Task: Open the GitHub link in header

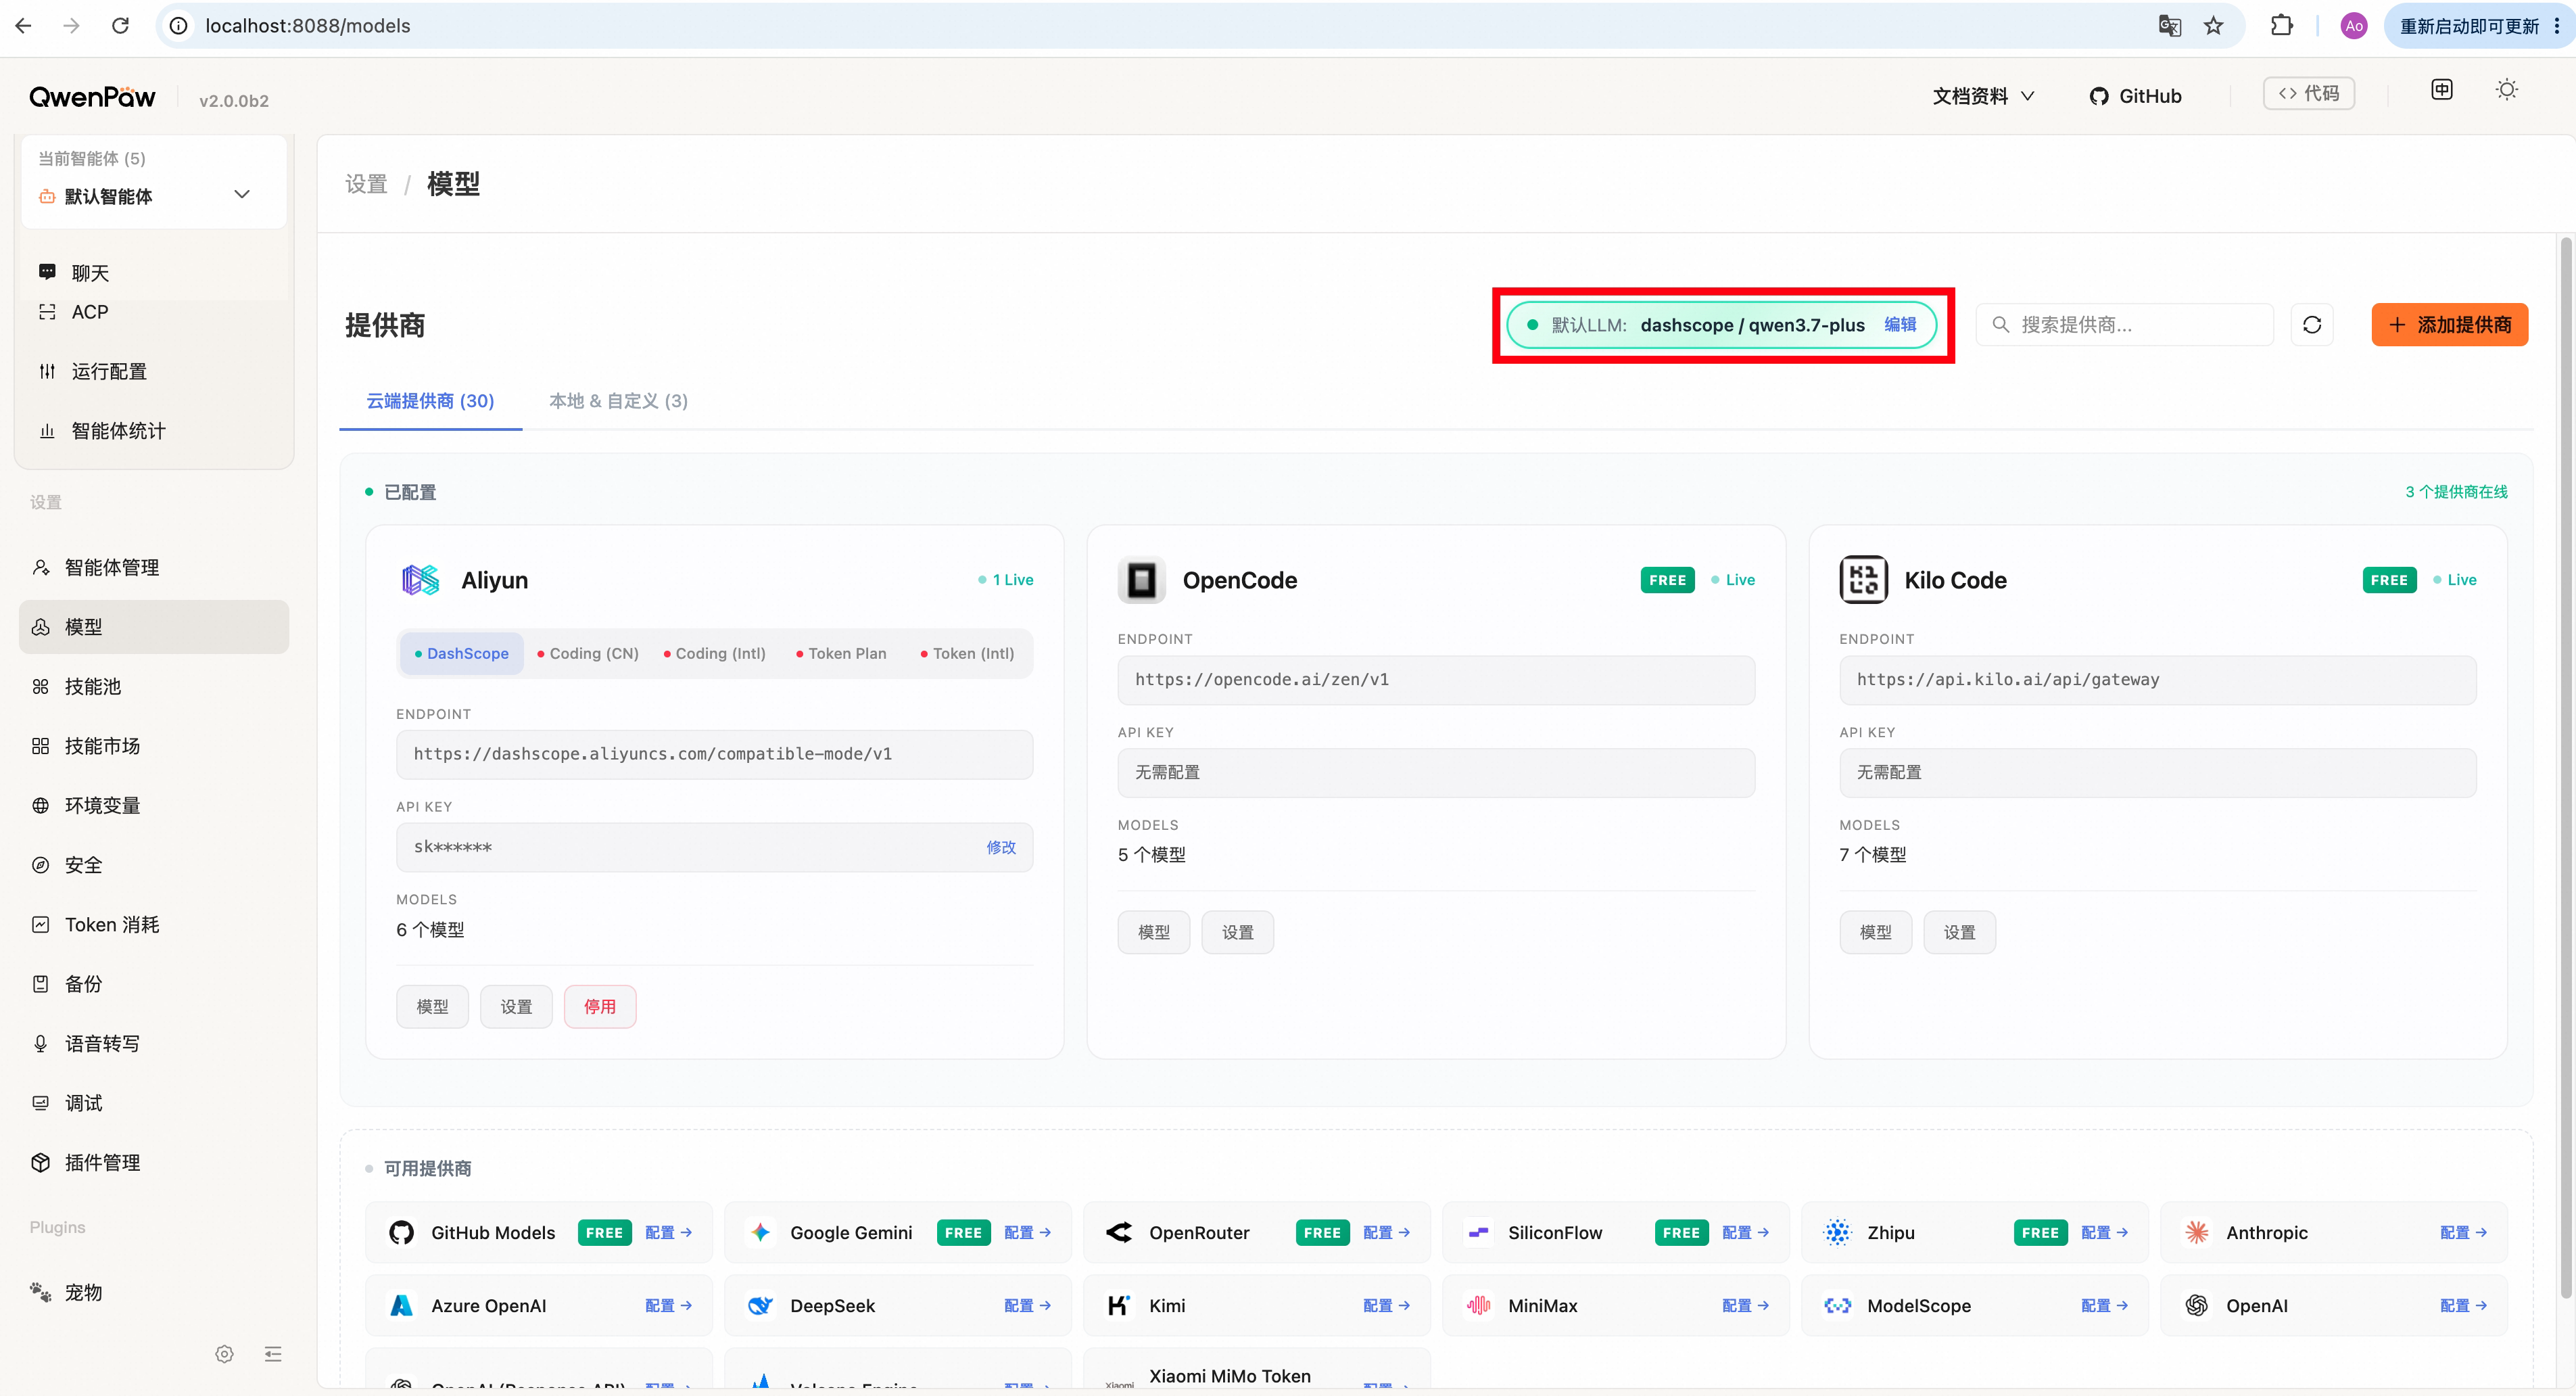Action: 2135,96
